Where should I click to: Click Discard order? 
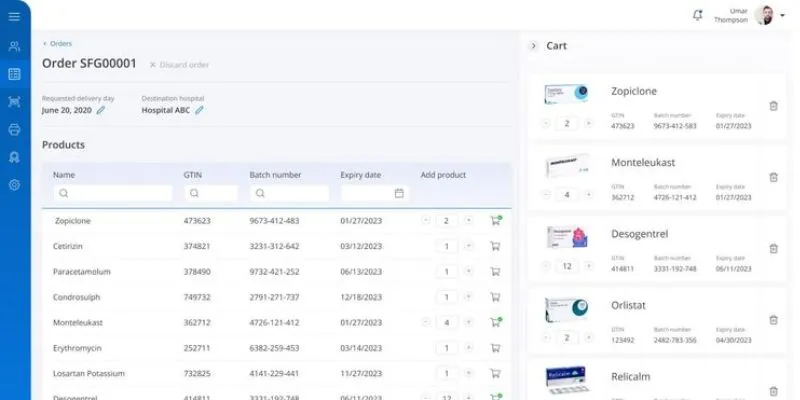[x=179, y=65]
